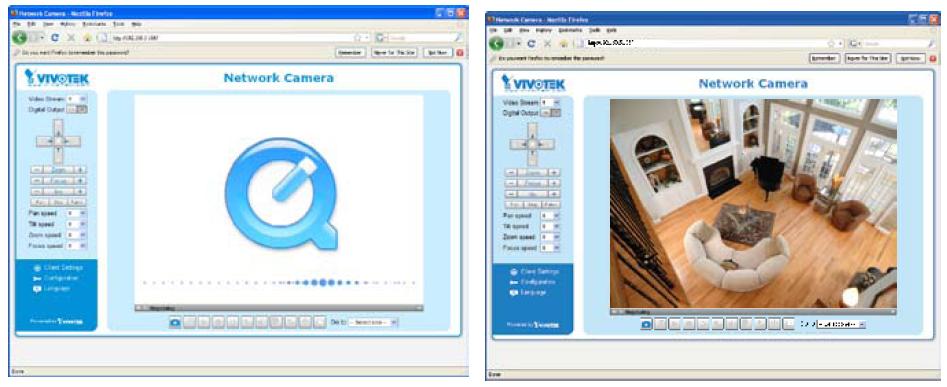Tilt camera up in live-room-video window
The image size is (947, 387).
tap(532, 131)
